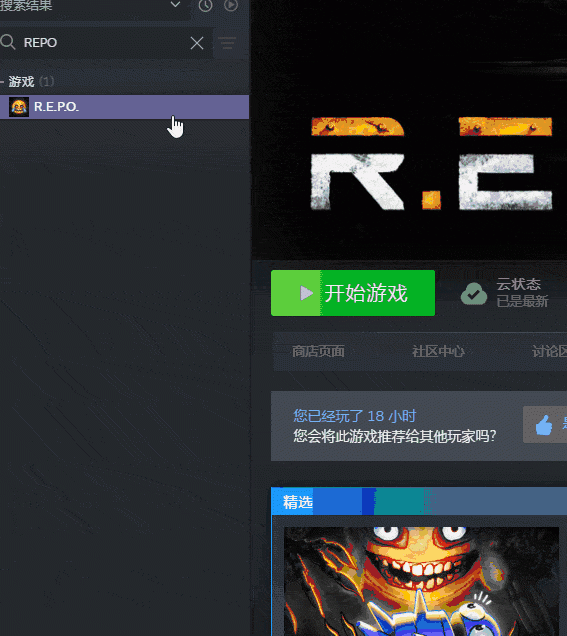Start the game with 开始游戏
This screenshot has height=636, width=567.
click(x=353, y=293)
